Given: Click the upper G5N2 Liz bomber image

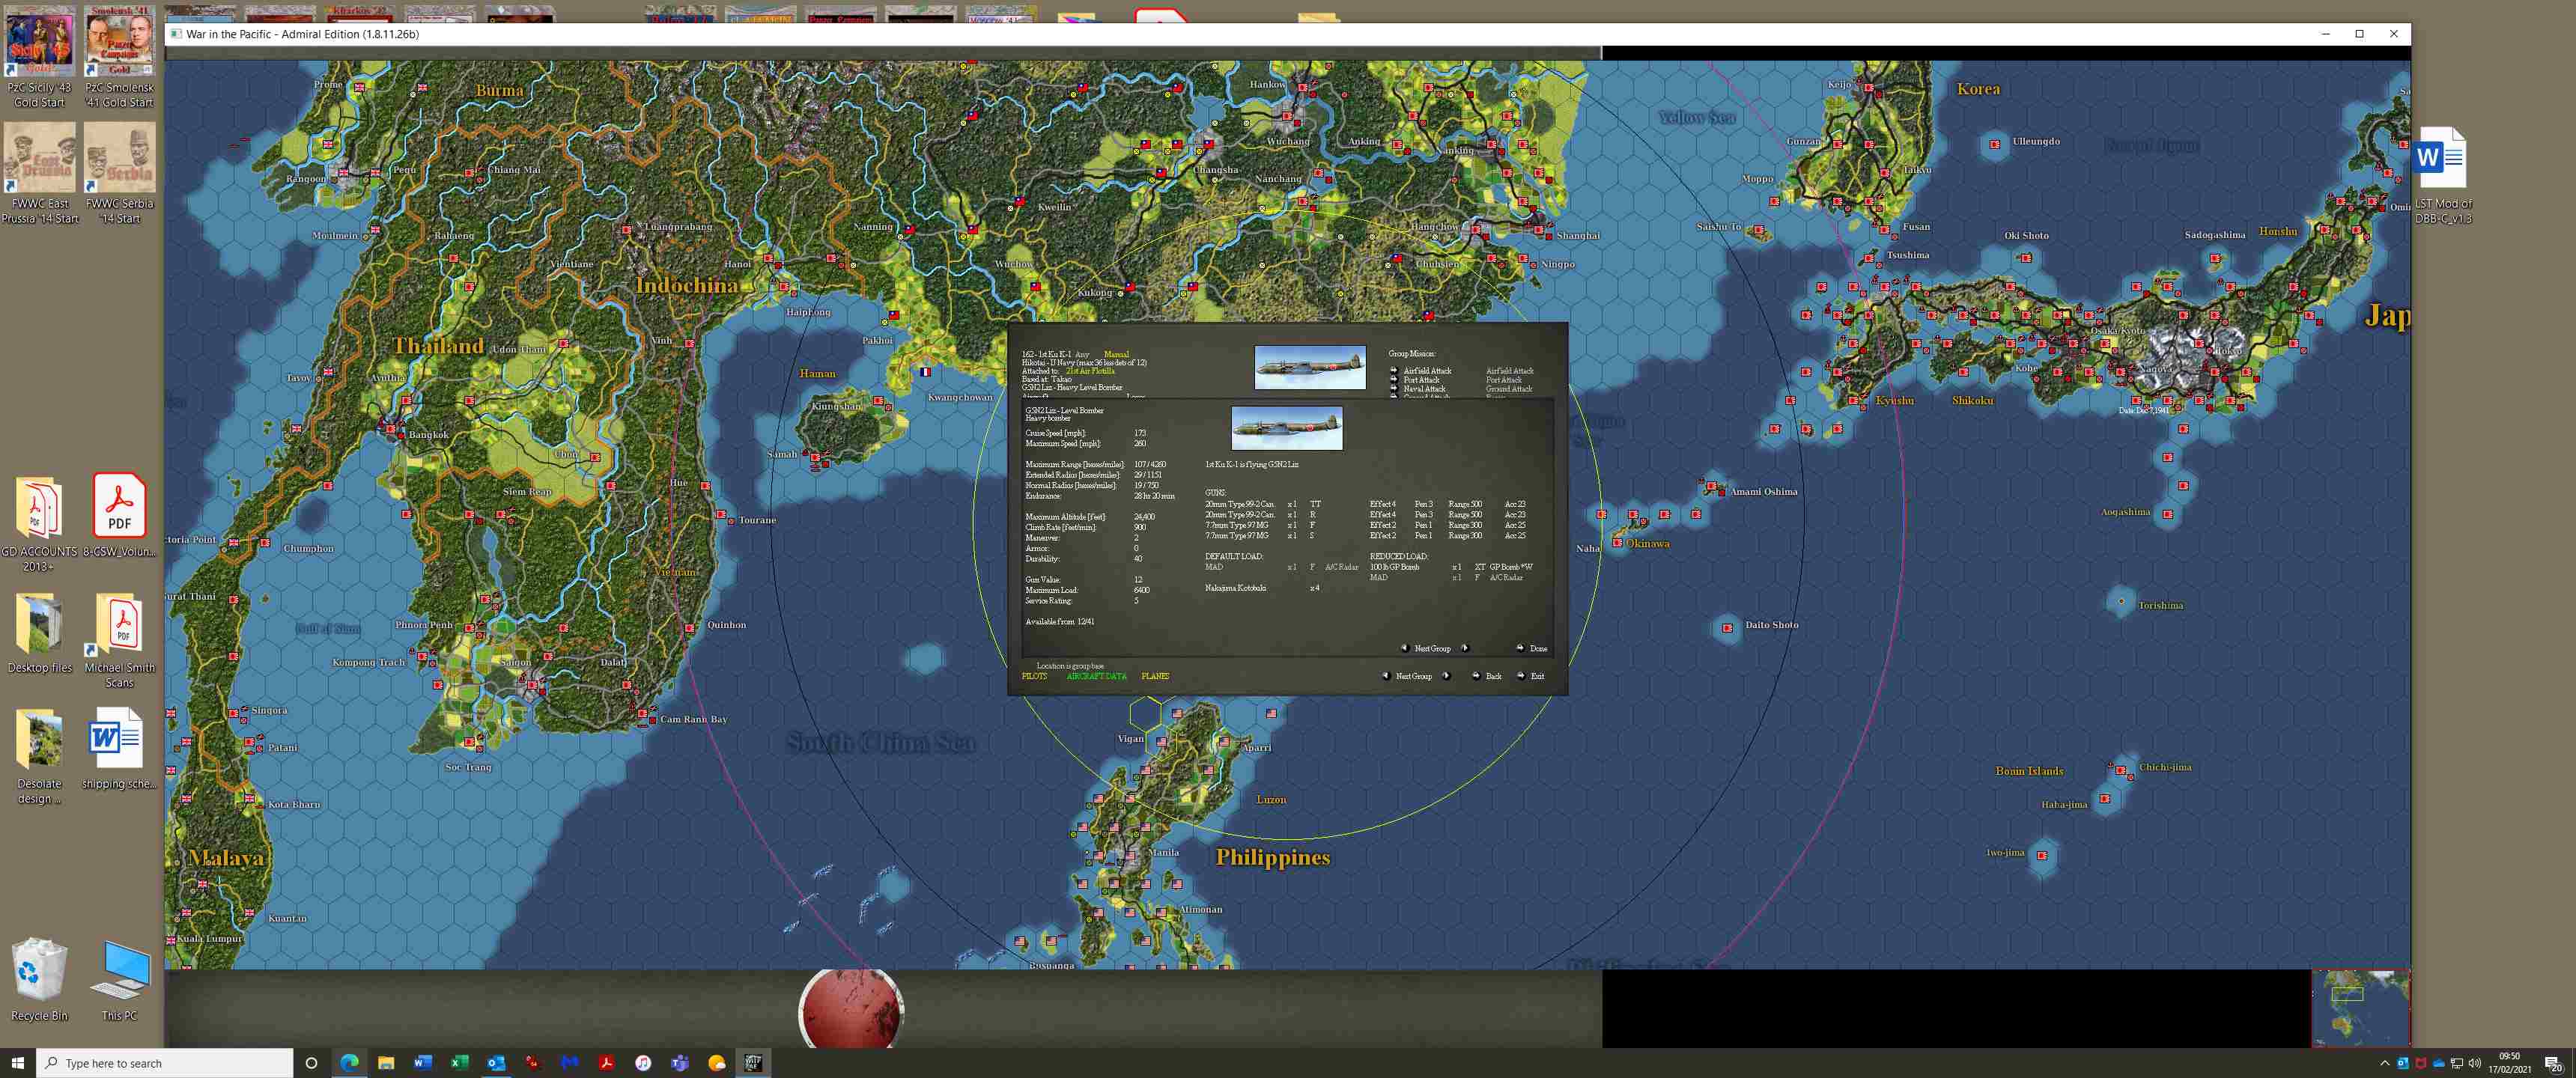Looking at the screenshot, I should tap(1309, 368).
